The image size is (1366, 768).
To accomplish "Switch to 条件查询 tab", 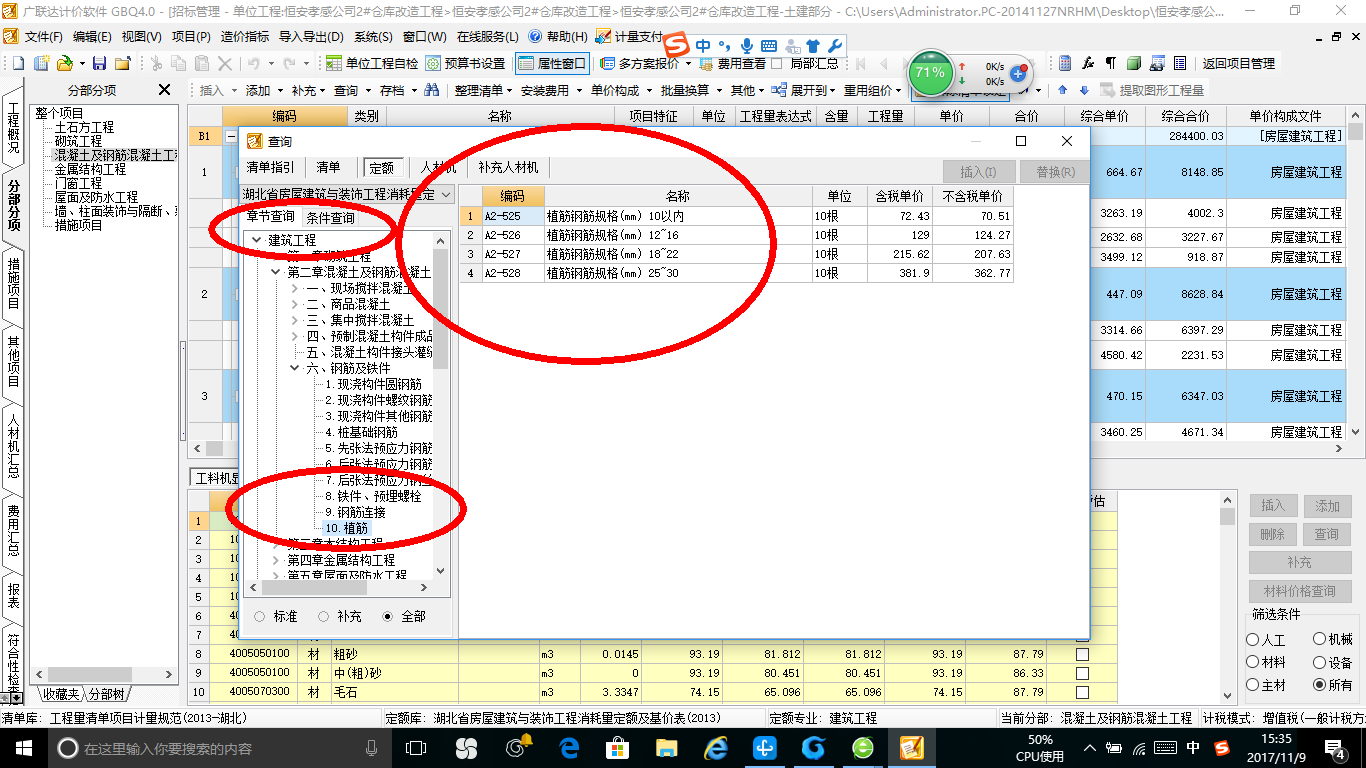I will [x=330, y=217].
